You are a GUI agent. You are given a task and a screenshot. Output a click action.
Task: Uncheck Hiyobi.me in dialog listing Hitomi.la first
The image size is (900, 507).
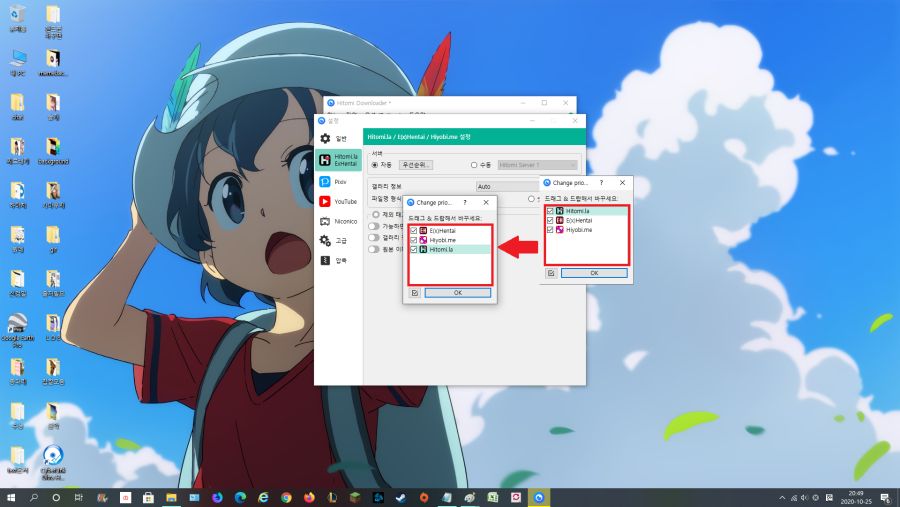click(550, 230)
